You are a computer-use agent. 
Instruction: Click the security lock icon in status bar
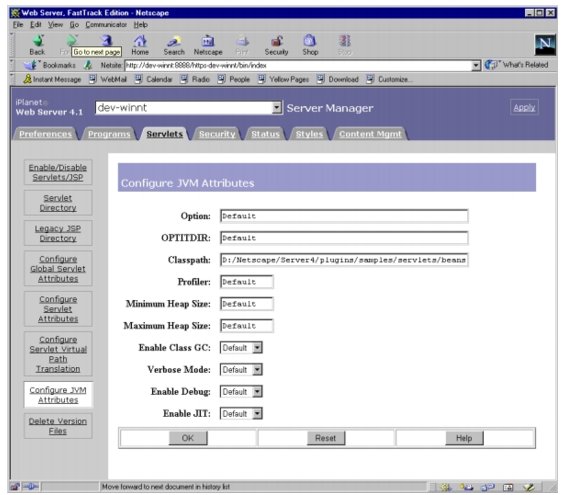pyautogui.click(x=14, y=486)
